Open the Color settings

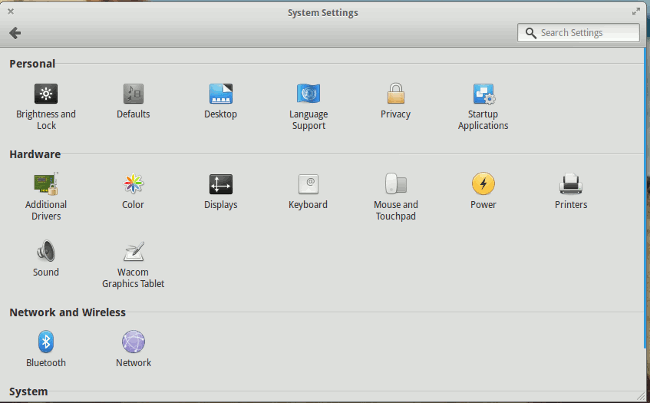133,185
